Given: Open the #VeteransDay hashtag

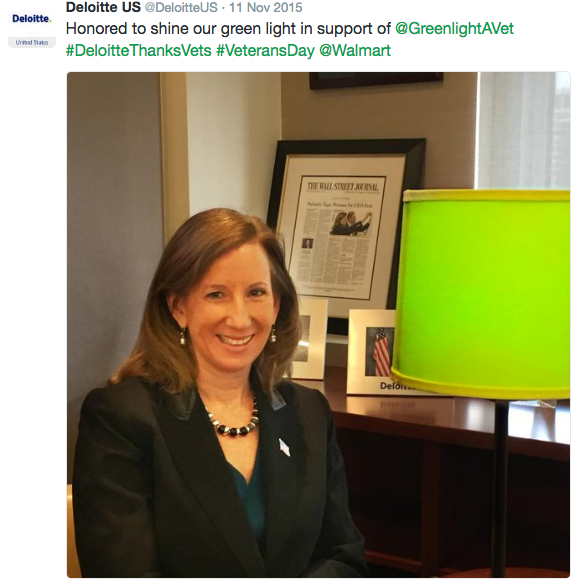Looking at the screenshot, I should coord(265,51).
